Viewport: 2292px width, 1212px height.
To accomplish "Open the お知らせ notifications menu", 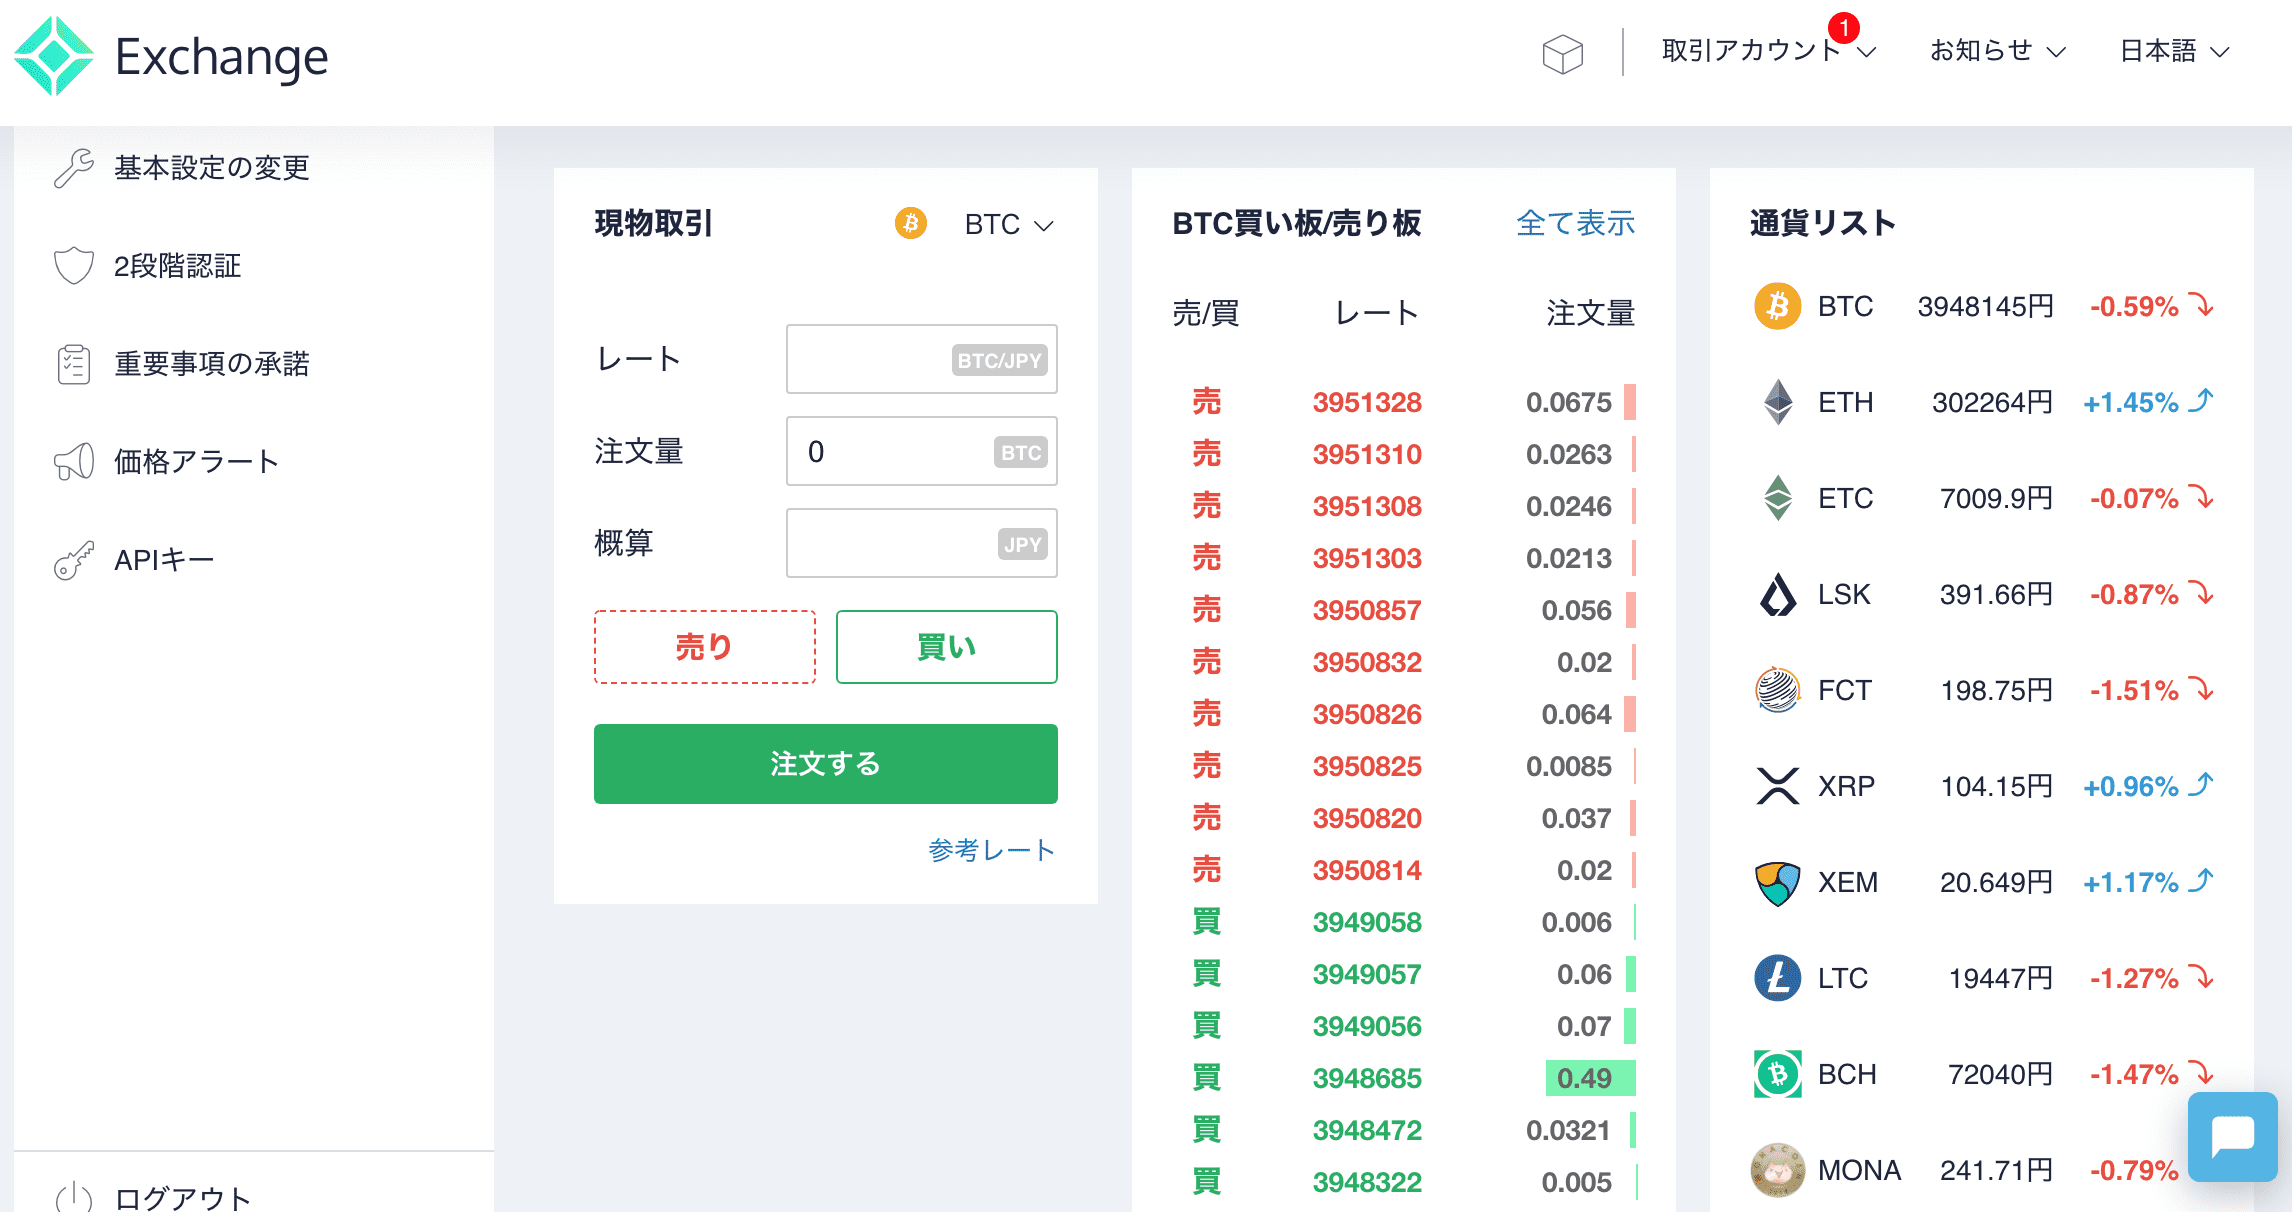I will coord(1996,51).
